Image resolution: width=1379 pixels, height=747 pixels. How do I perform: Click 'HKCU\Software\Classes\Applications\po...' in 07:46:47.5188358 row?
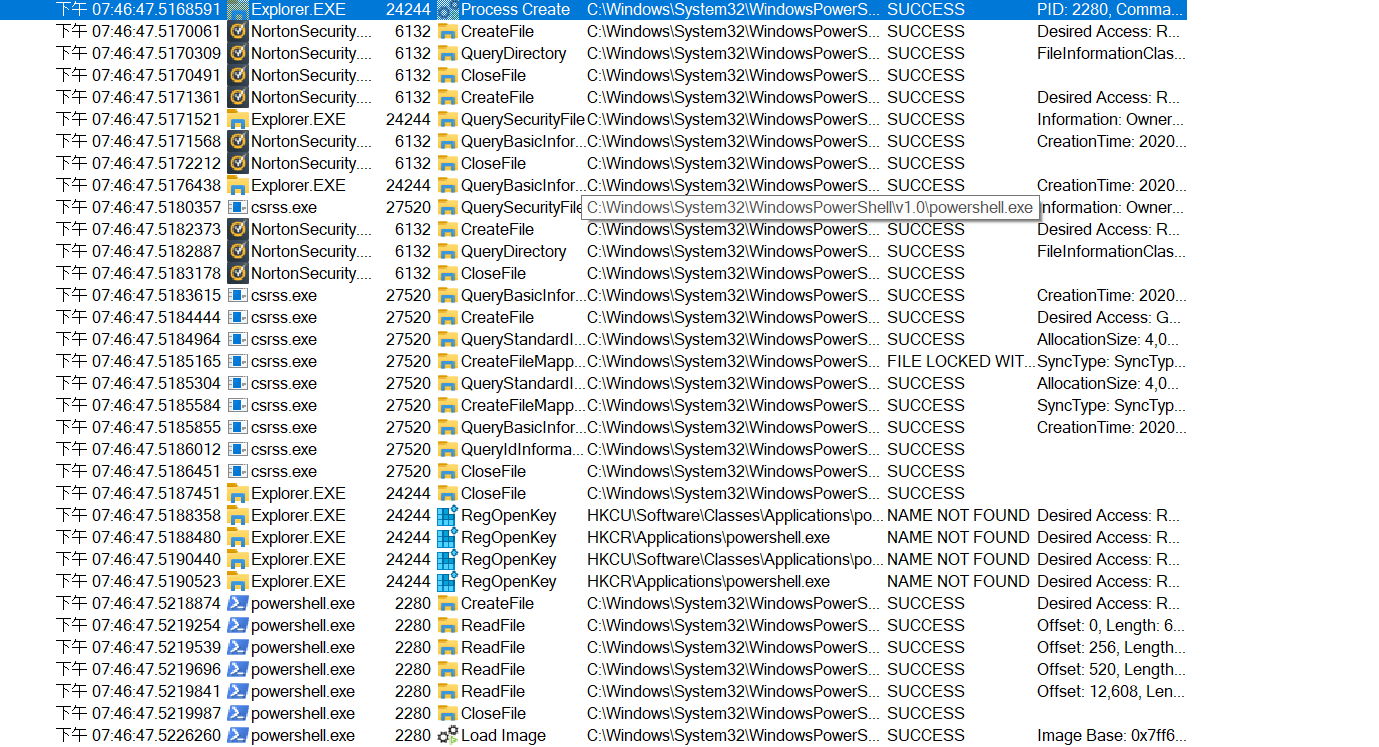coord(735,516)
